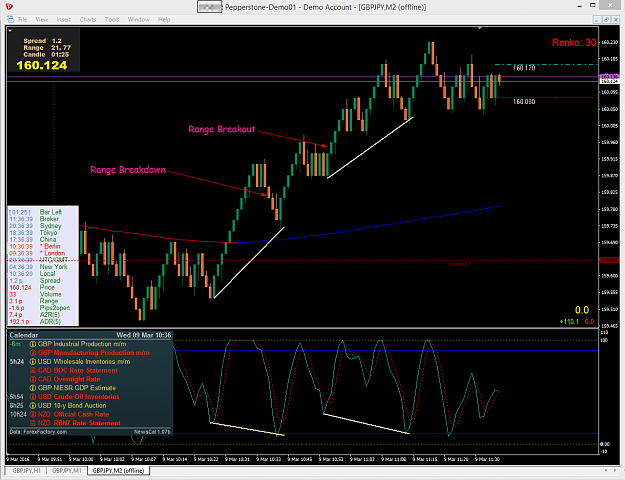Screen dimensions: 625x480
Task: Click the NewsCal 1.07b version label
Action: coord(152,432)
